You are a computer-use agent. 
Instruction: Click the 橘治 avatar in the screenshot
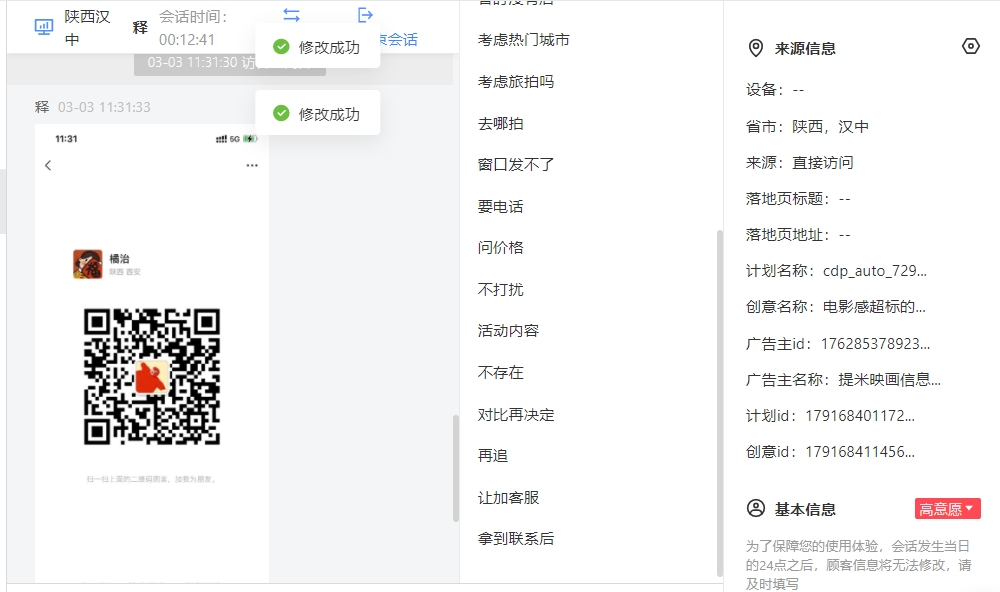(87, 264)
